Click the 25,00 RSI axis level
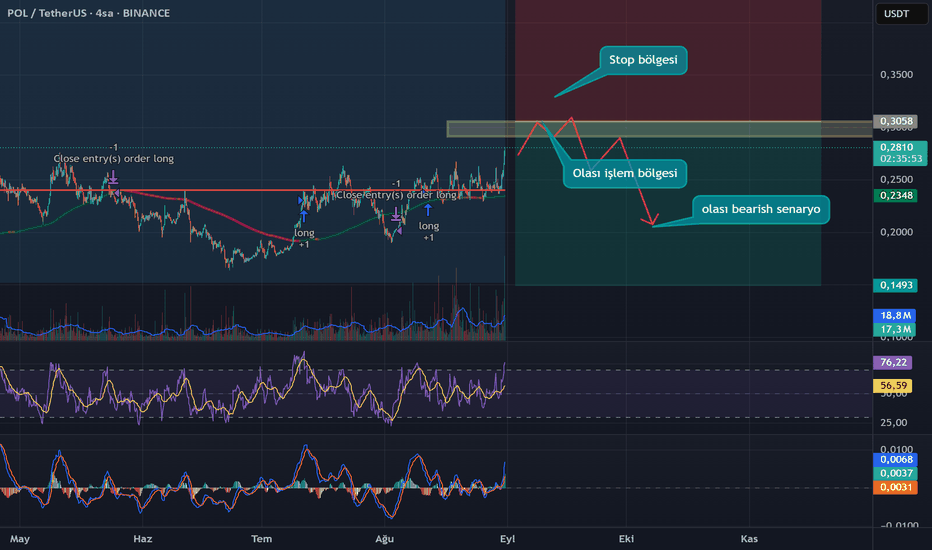Image resolution: width=932 pixels, height=550 pixels. 894,423
